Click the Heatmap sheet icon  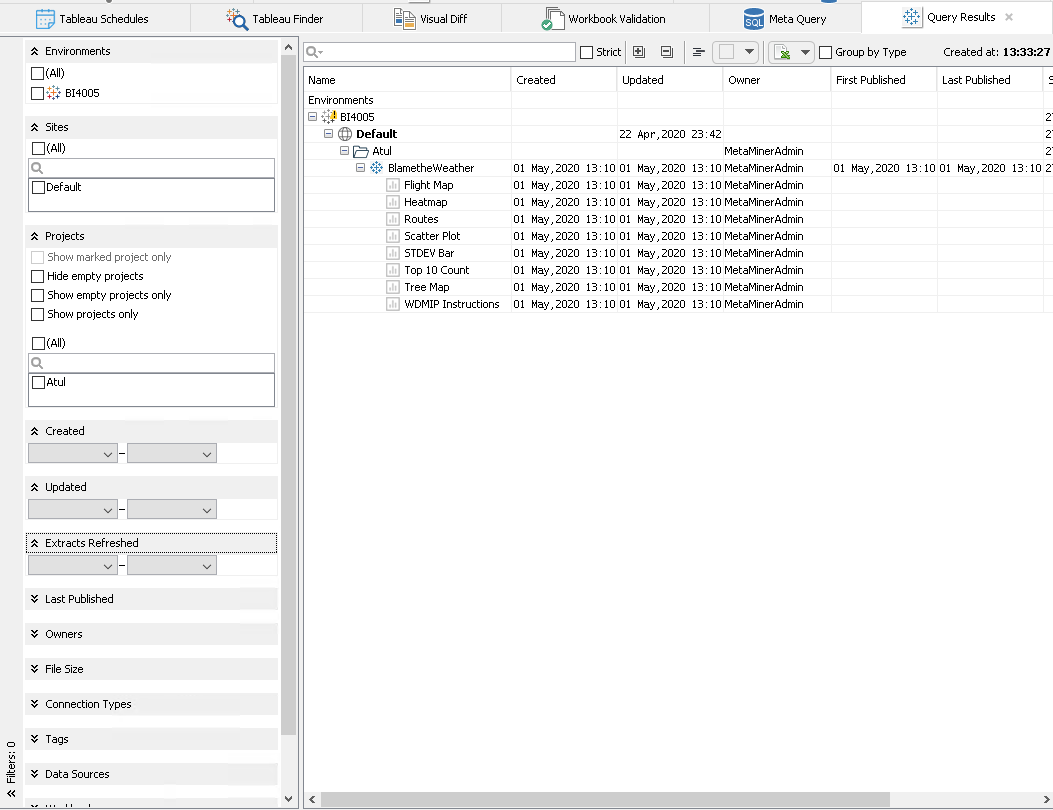[393, 202]
